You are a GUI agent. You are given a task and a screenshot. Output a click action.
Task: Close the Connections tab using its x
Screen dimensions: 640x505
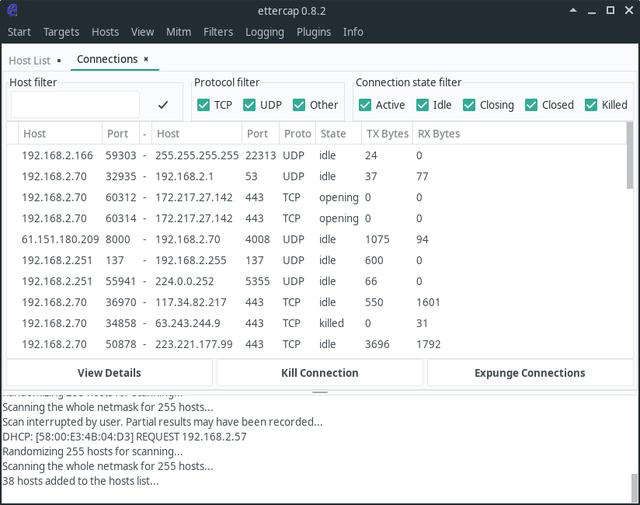tap(146, 60)
